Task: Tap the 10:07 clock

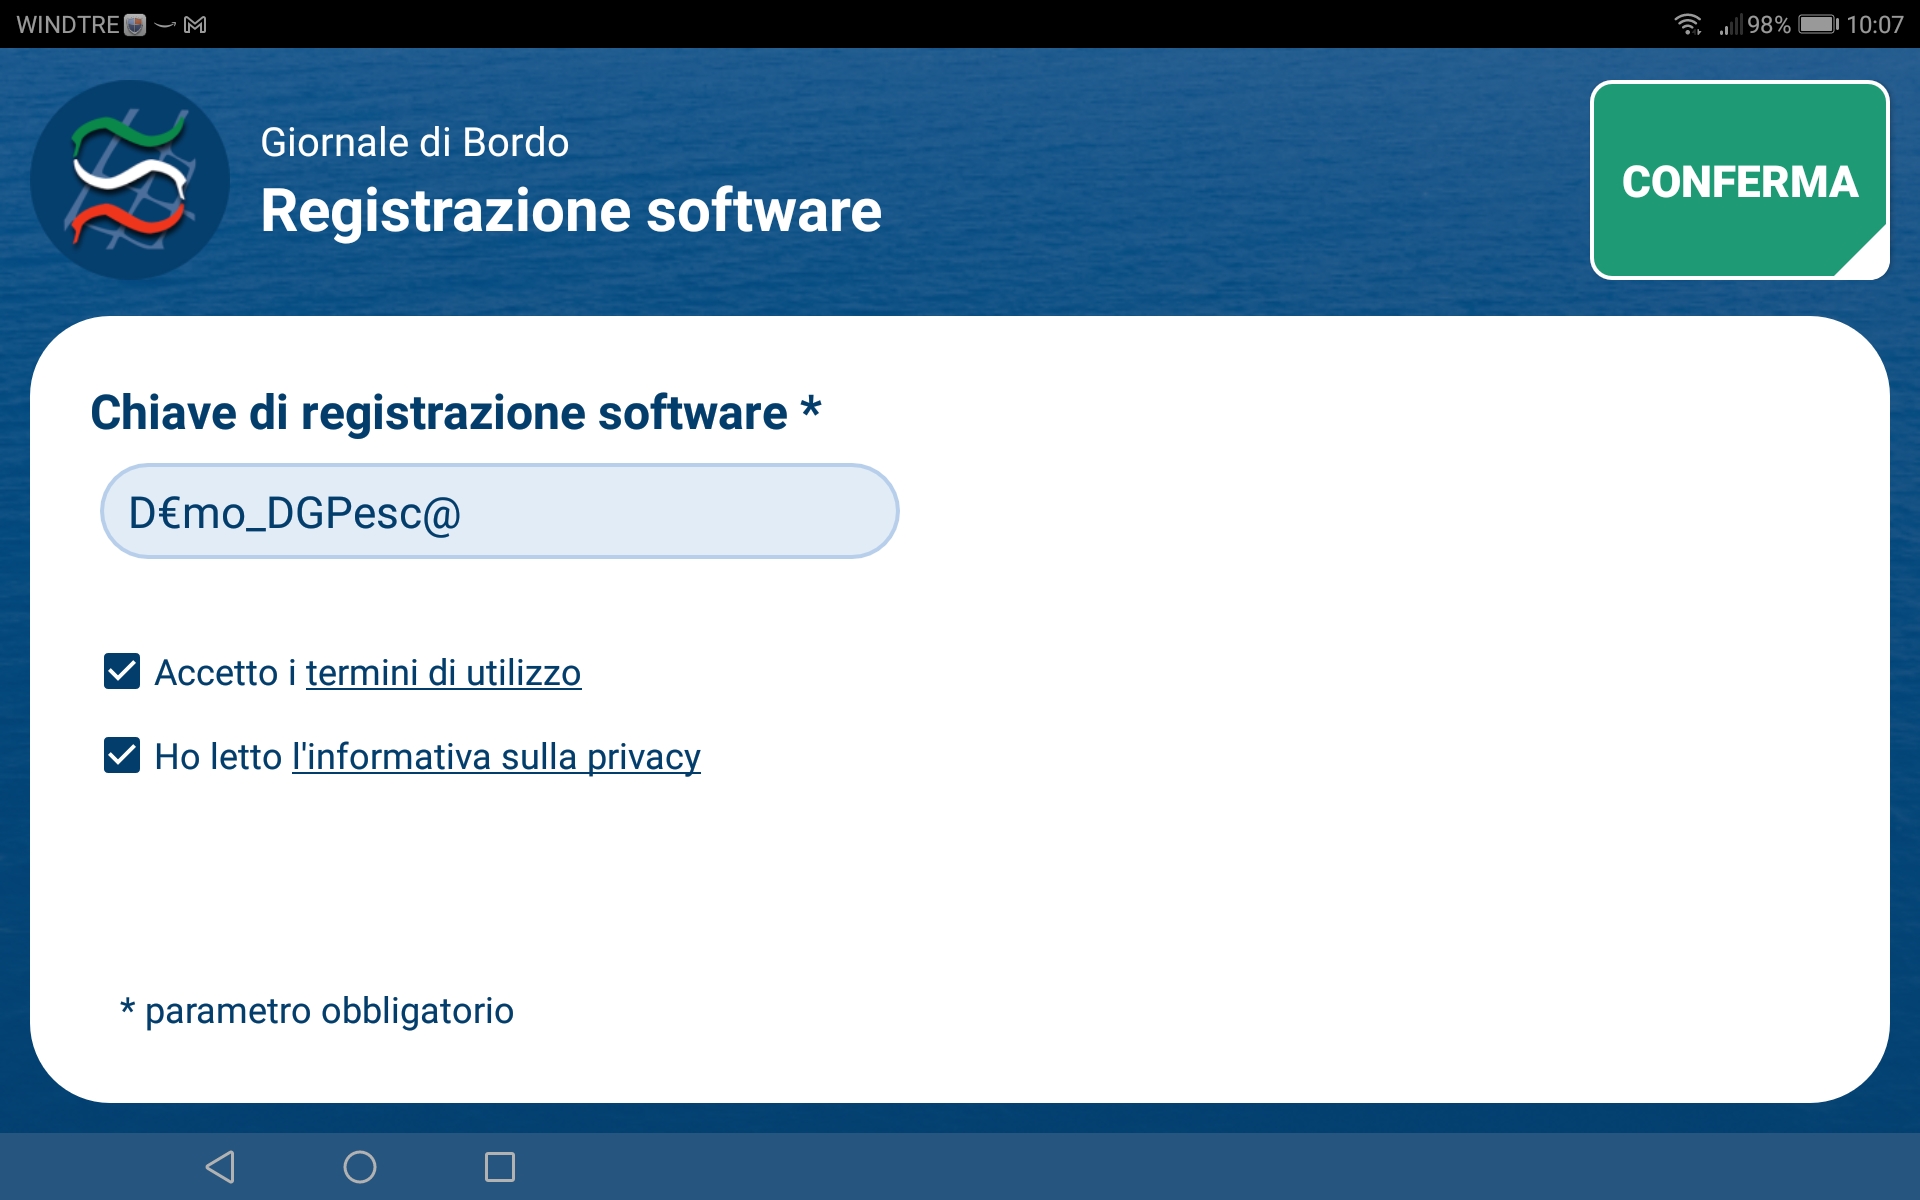Action: point(1874,24)
